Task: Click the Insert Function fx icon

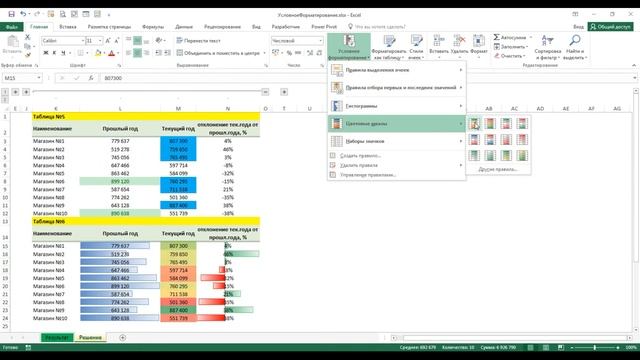Action: pos(91,78)
